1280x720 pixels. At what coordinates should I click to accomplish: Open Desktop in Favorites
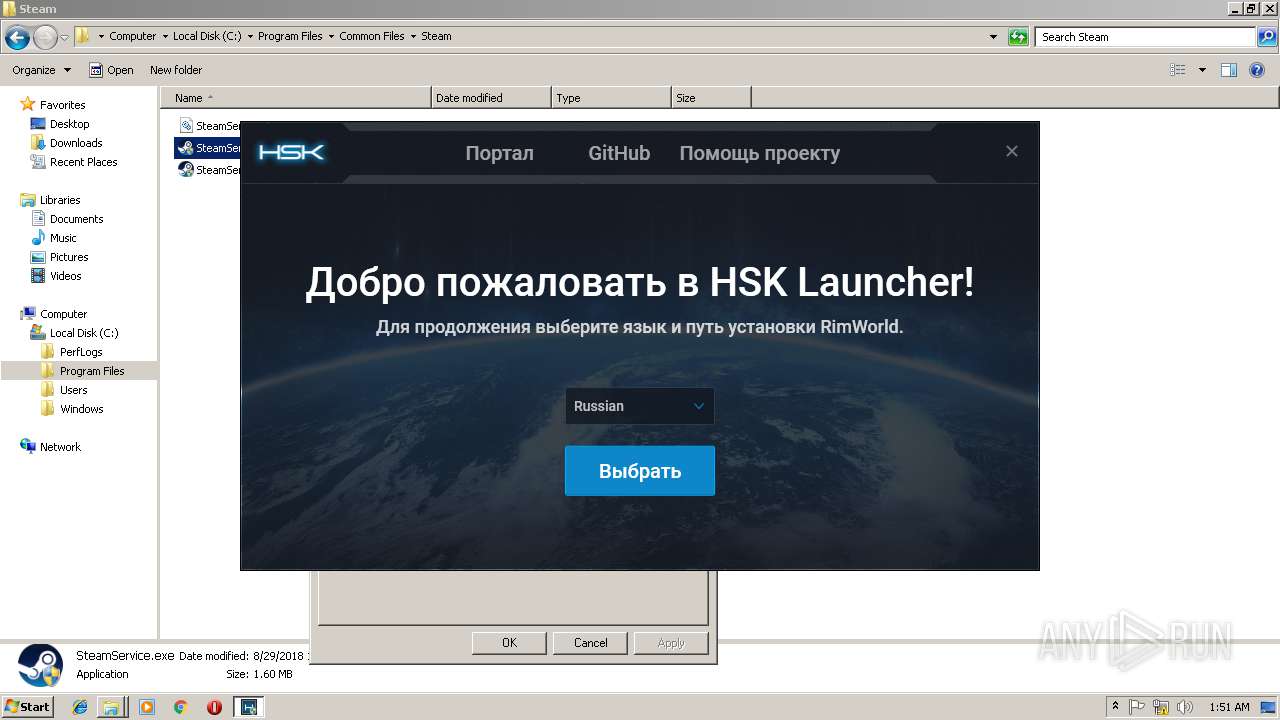click(69, 124)
